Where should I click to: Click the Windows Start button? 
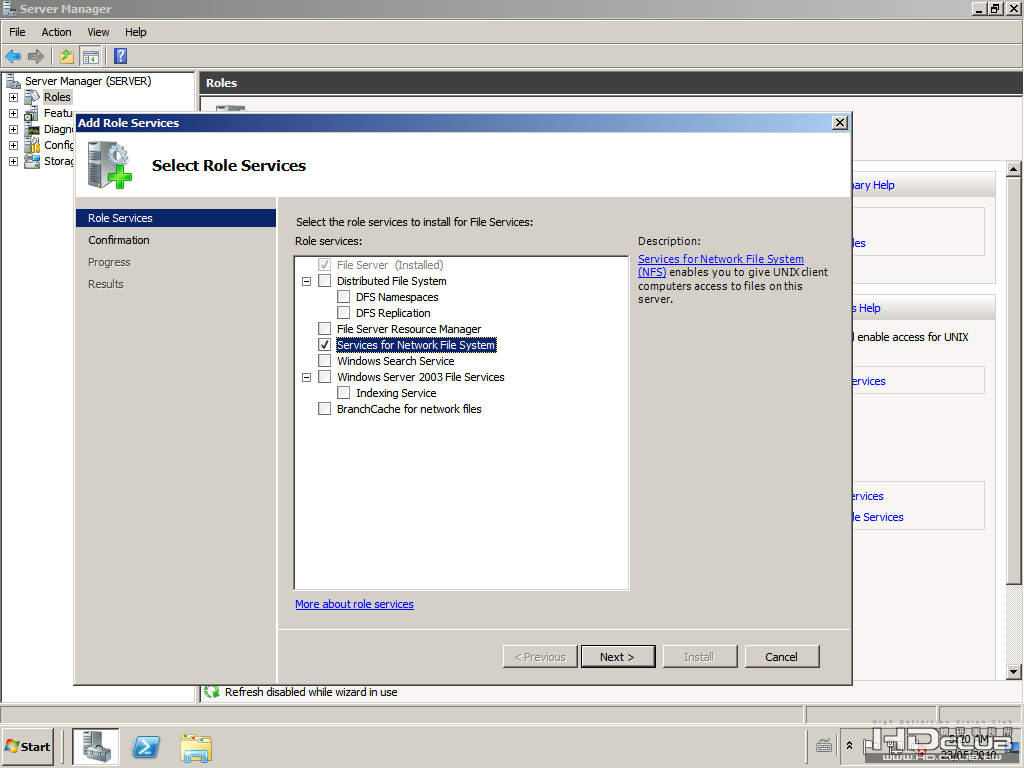(x=28, y=746)
